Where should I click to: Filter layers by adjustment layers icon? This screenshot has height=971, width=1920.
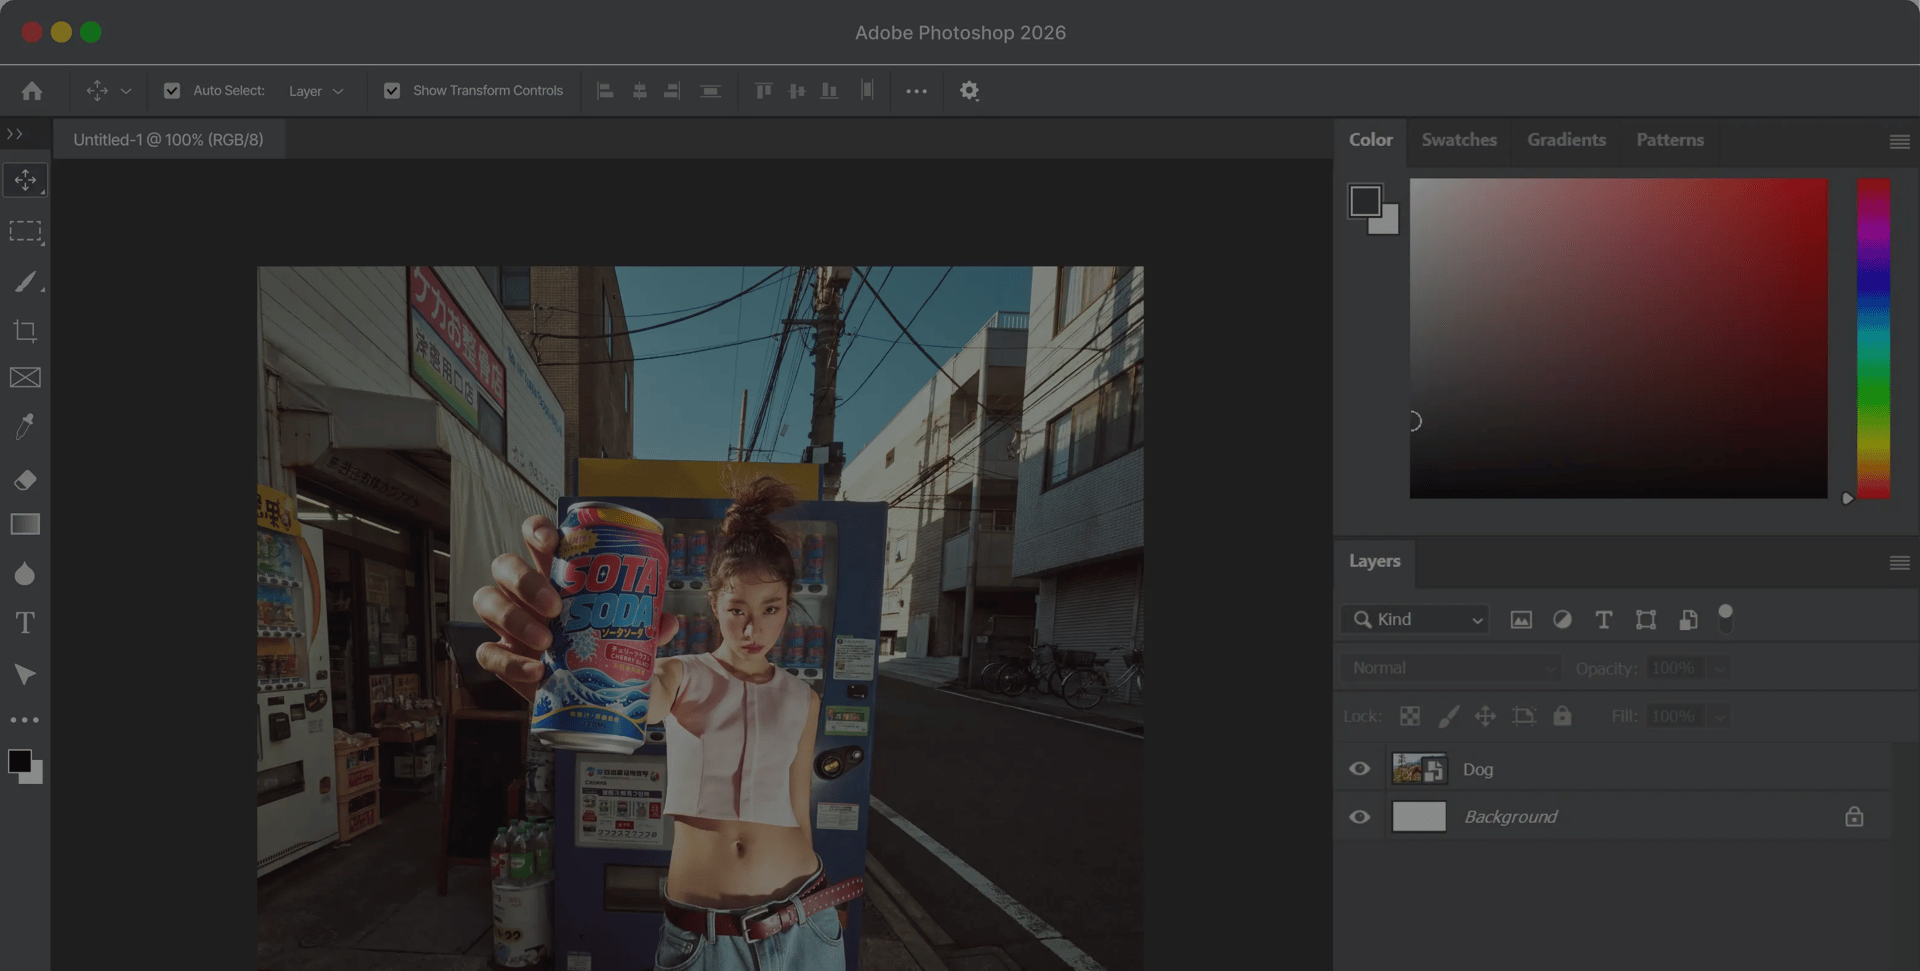pos(1562,620)
